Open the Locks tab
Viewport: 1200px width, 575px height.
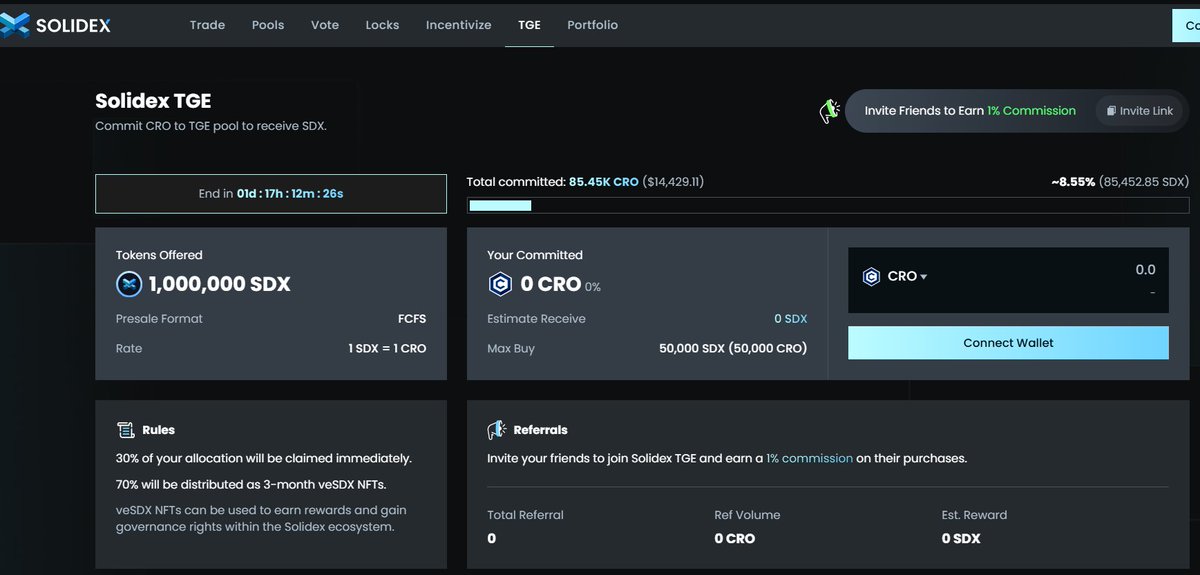coord(382,25)
